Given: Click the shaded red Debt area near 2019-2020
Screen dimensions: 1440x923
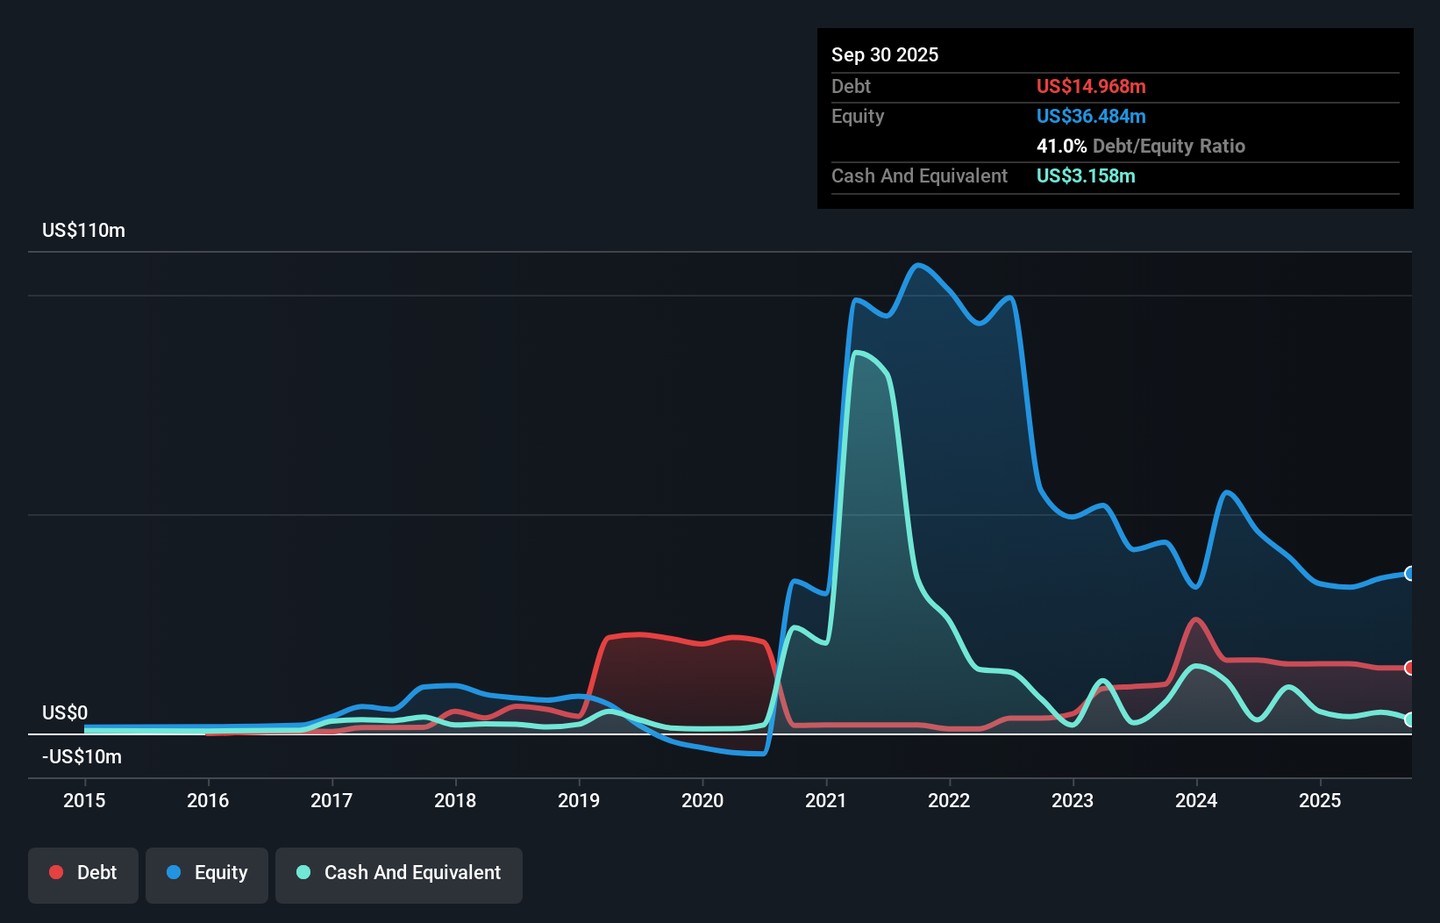Looking at the screenshot, I should 680,680.
